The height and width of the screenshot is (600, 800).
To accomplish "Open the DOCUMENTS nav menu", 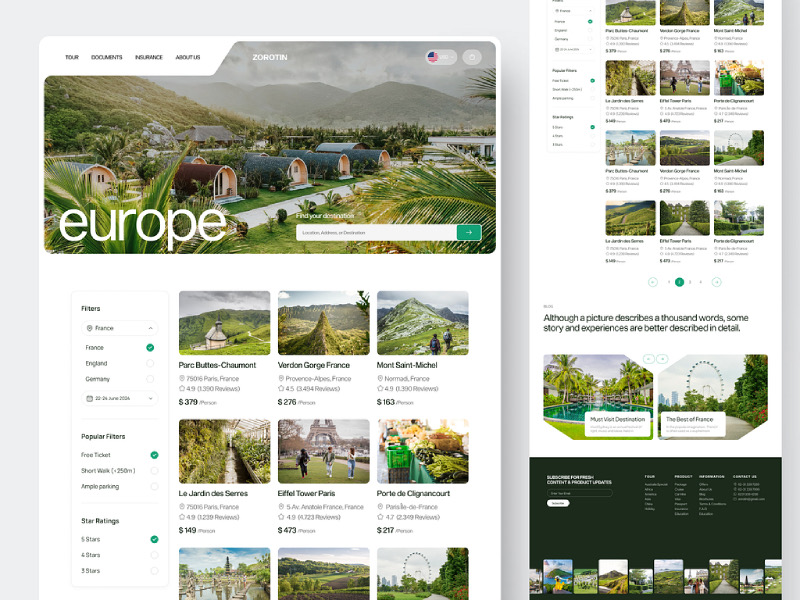I will 107,57.
